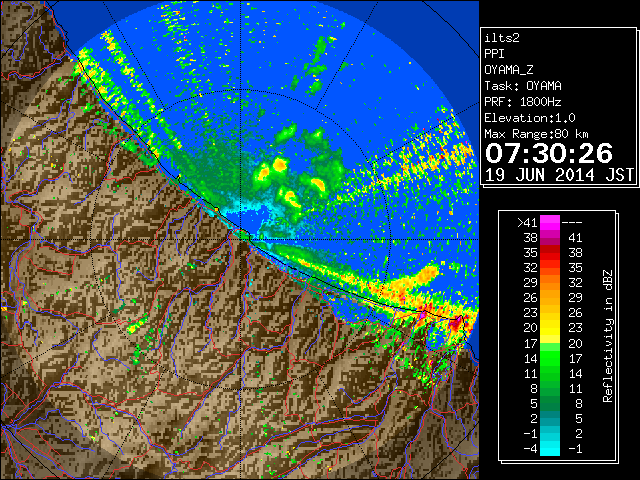Click the 'OYAMA_Z' product name
This screenshot has height=480, width=640.
509,70
